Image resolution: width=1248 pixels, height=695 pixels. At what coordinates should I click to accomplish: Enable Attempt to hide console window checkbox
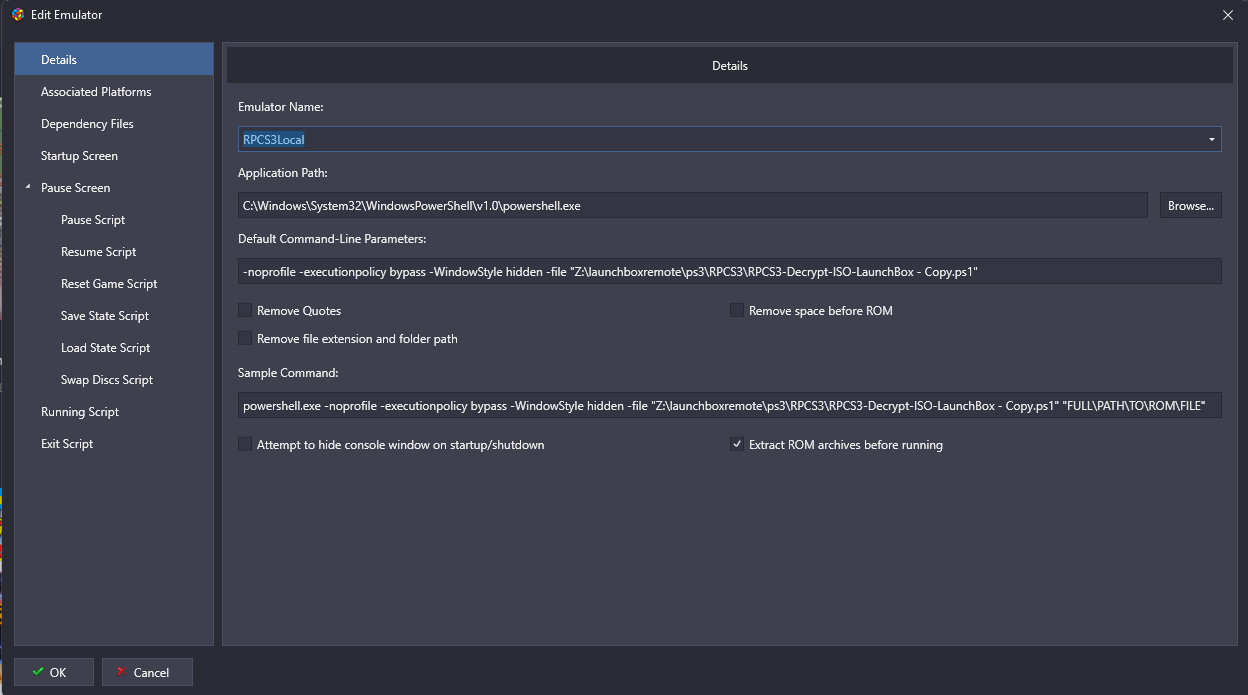pyautogui.click(x=245, y=445)
